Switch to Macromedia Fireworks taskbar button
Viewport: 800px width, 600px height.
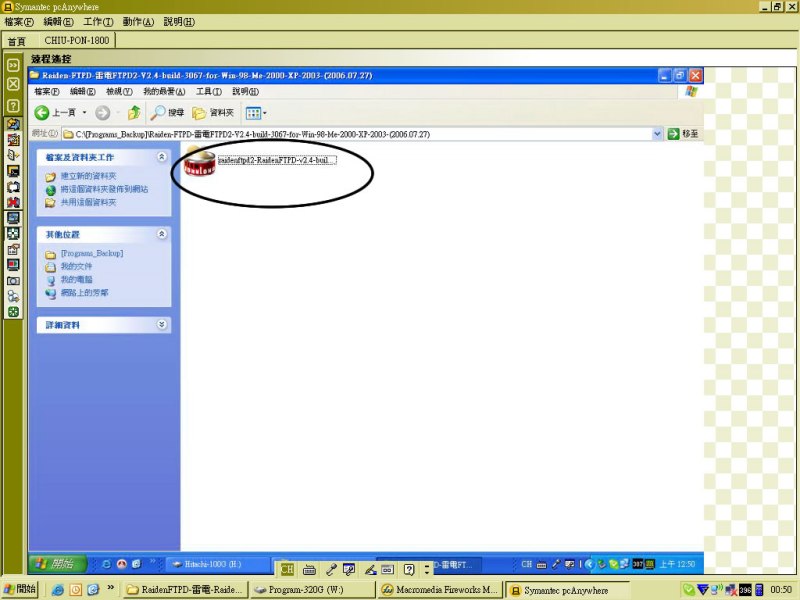[x=440, y=589]
